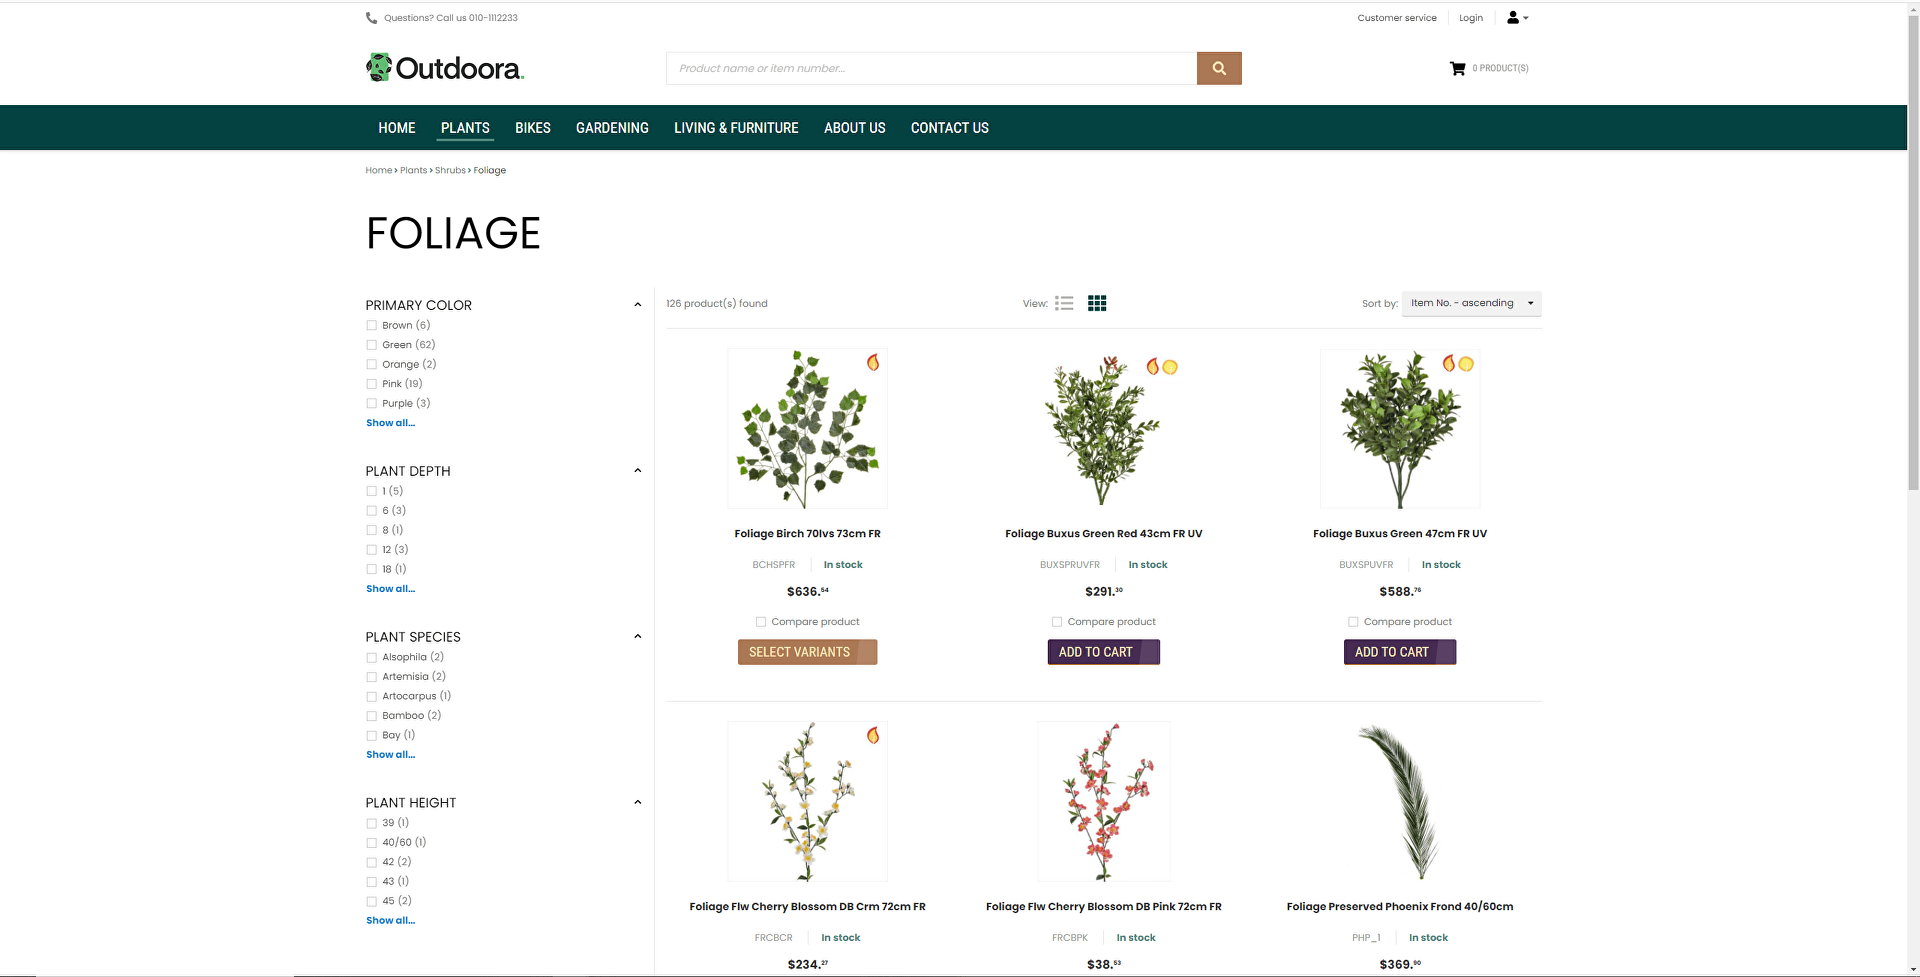Tick the Green color filter
Viewport: 1920px width, 977px height.
pos(372,345)
